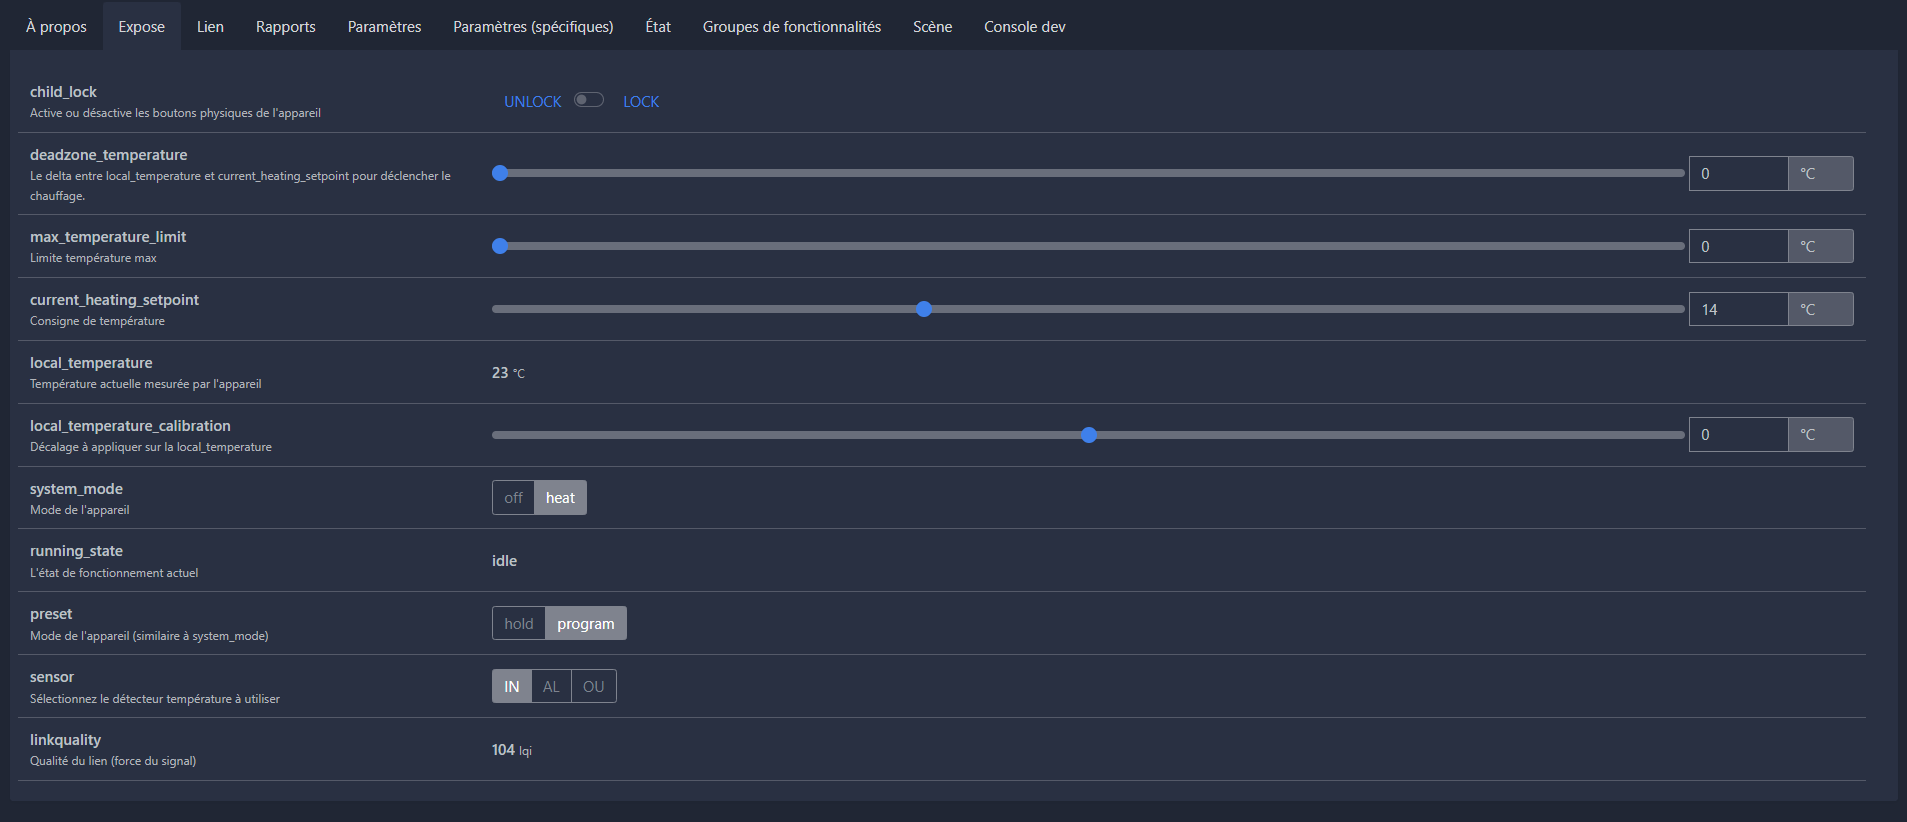Select the AL sensor option
1907x822 pixels.
pos(551,687)
